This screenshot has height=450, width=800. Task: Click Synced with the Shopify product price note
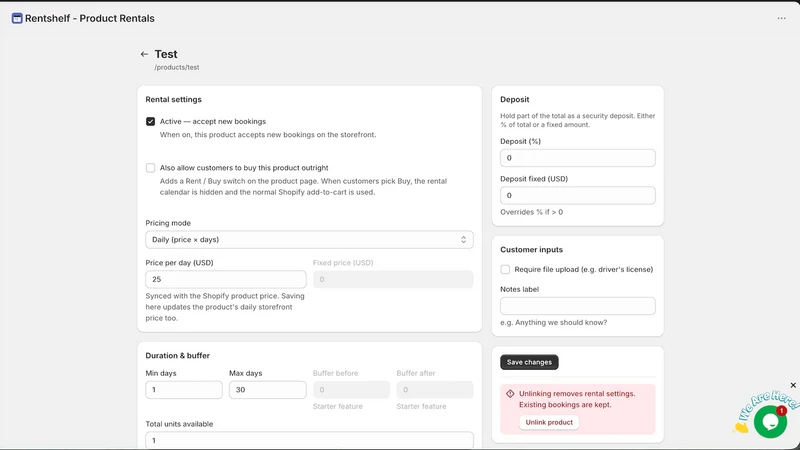coord(225,307)
